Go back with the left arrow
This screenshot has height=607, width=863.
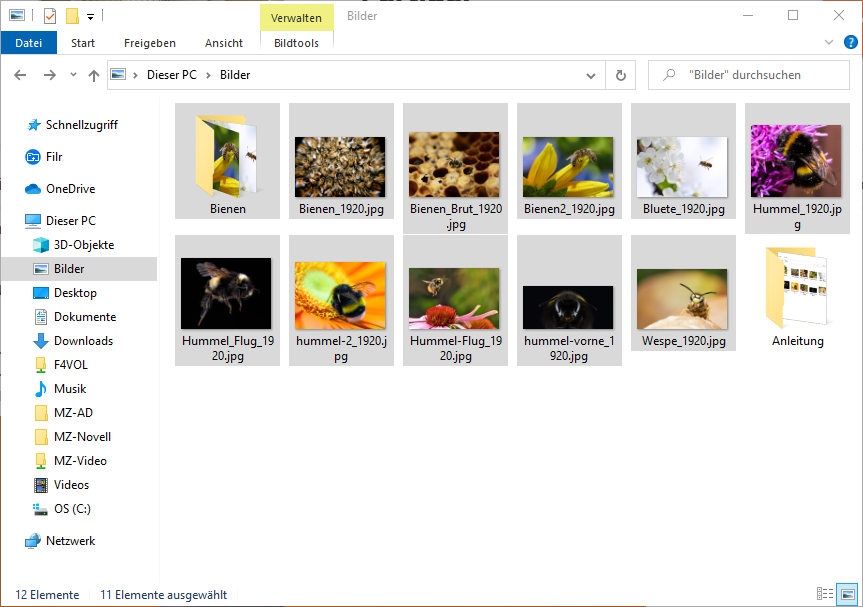coord(20,75)
